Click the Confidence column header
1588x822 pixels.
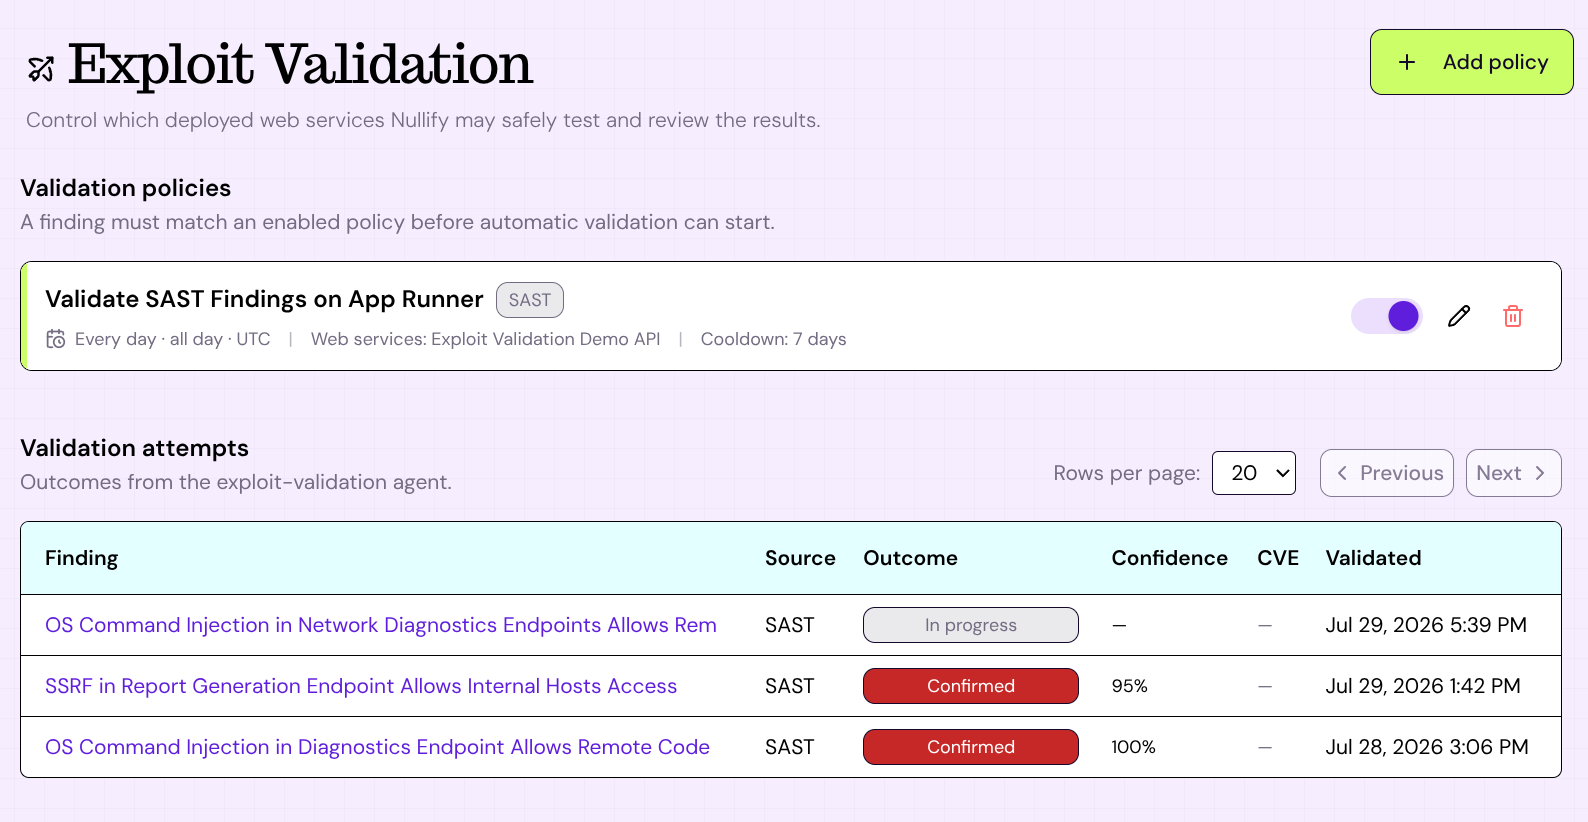tap(1170, 558)
